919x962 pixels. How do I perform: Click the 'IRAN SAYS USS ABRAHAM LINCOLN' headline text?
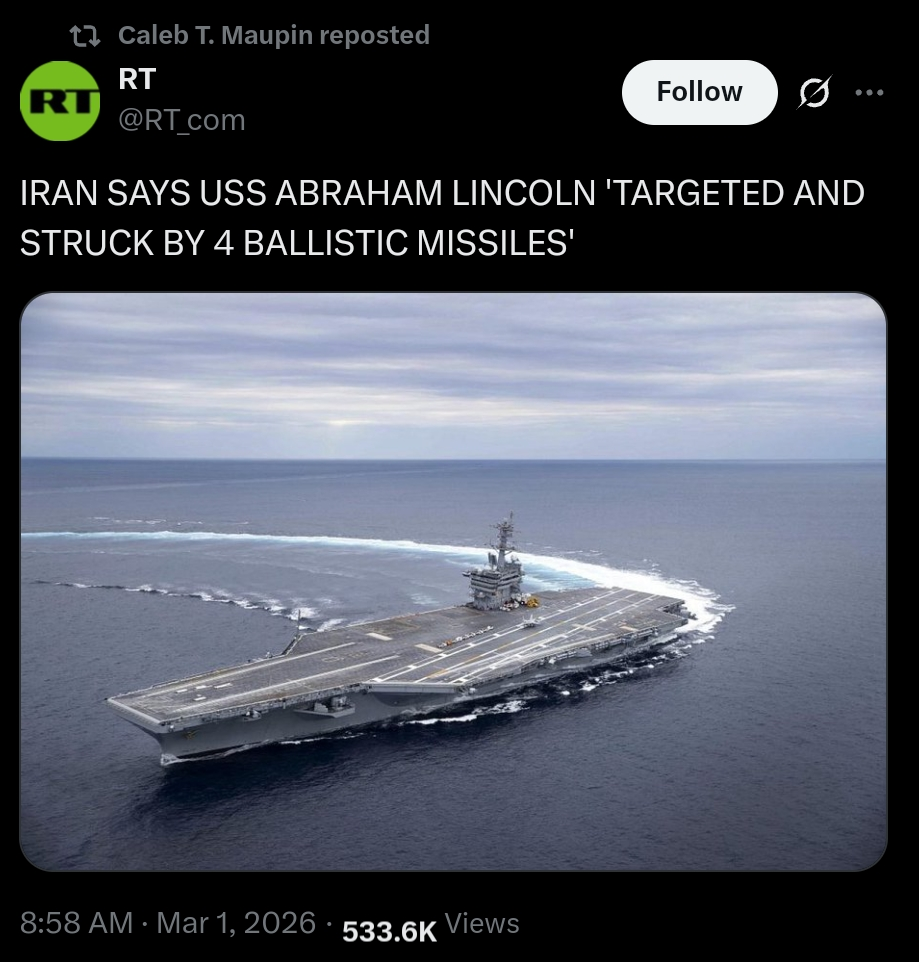click(x=307, y=193)
